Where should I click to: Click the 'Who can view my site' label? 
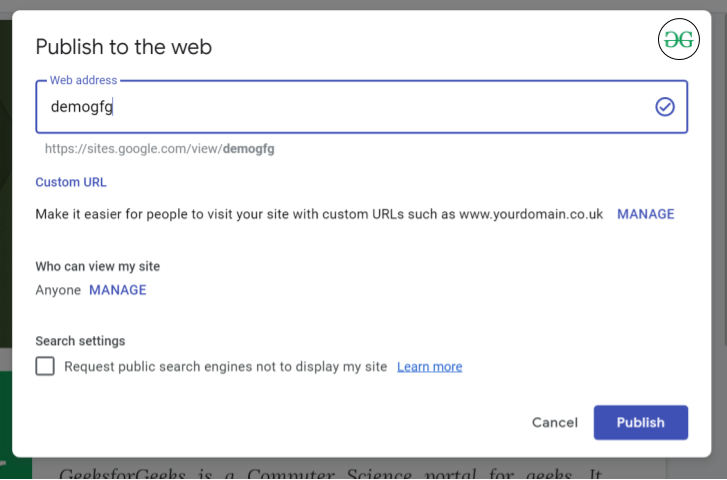98,266
